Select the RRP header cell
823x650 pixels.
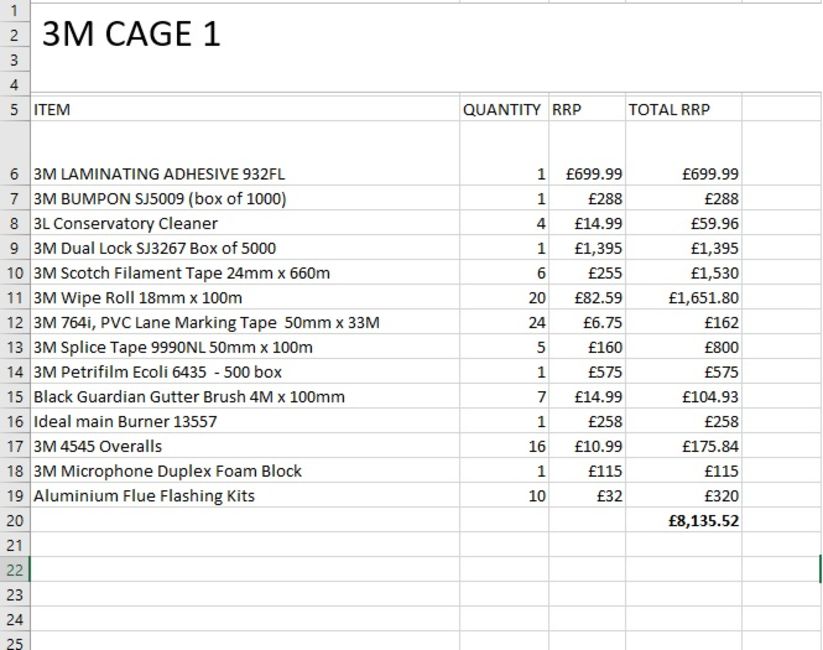click(x=587, y=109)
